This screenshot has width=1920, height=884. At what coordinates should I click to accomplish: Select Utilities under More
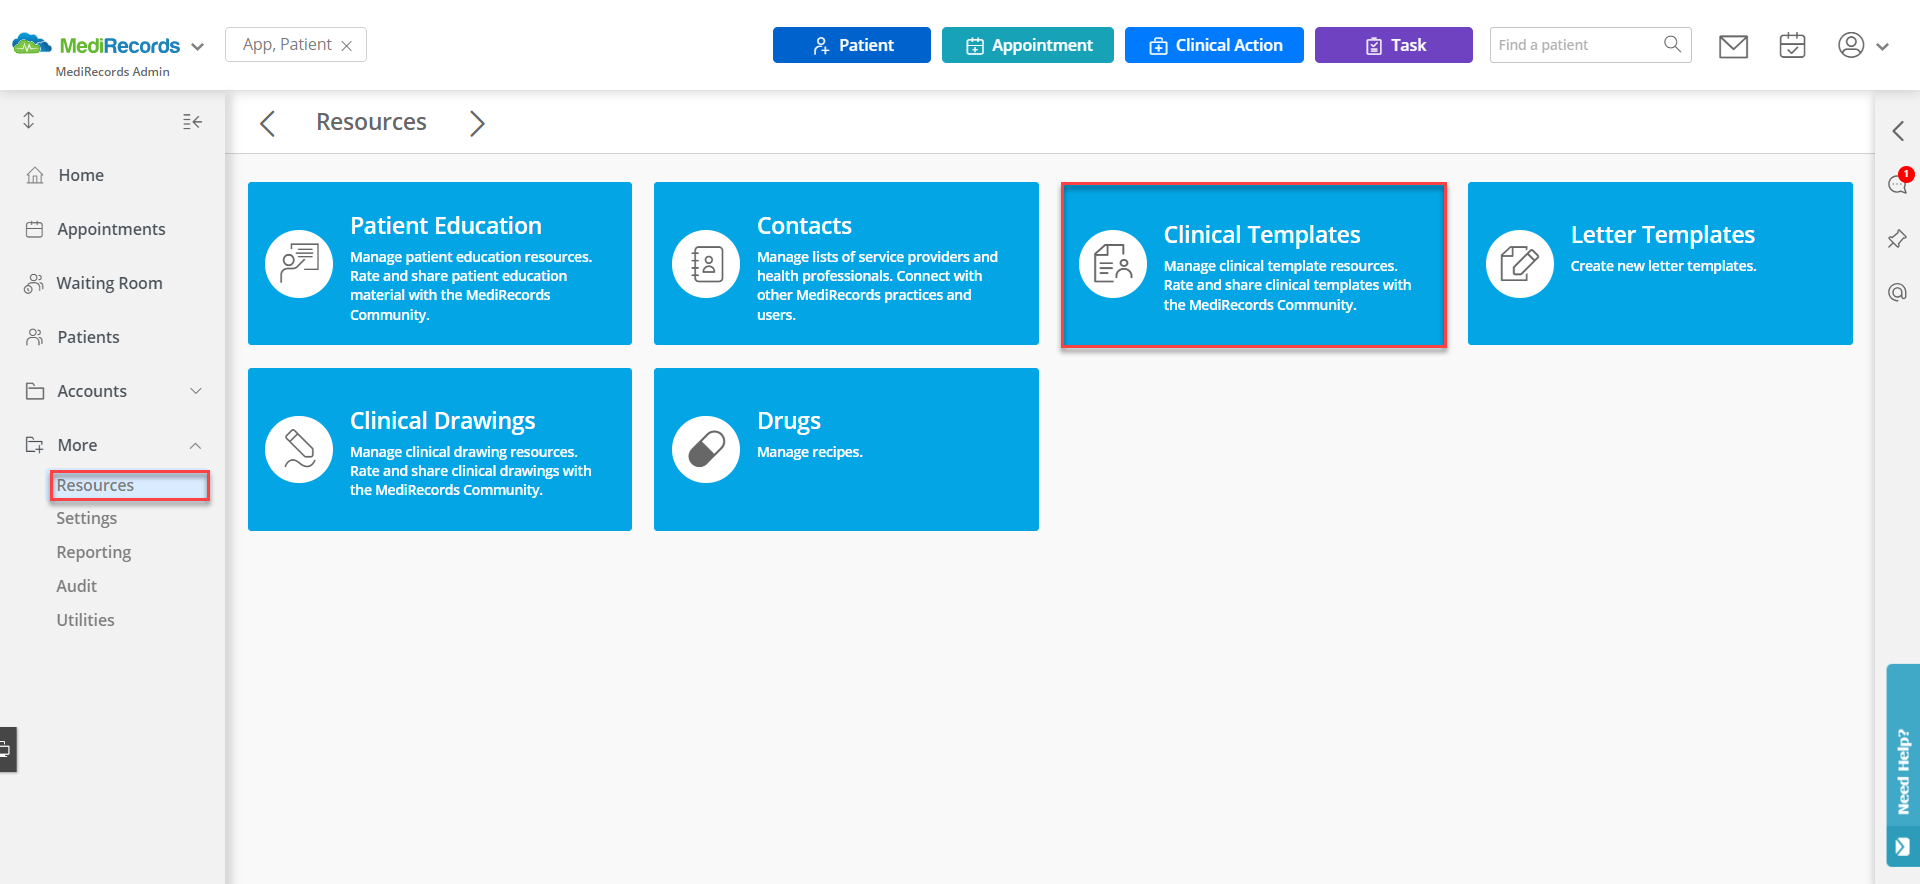click(x=85, y=620)
